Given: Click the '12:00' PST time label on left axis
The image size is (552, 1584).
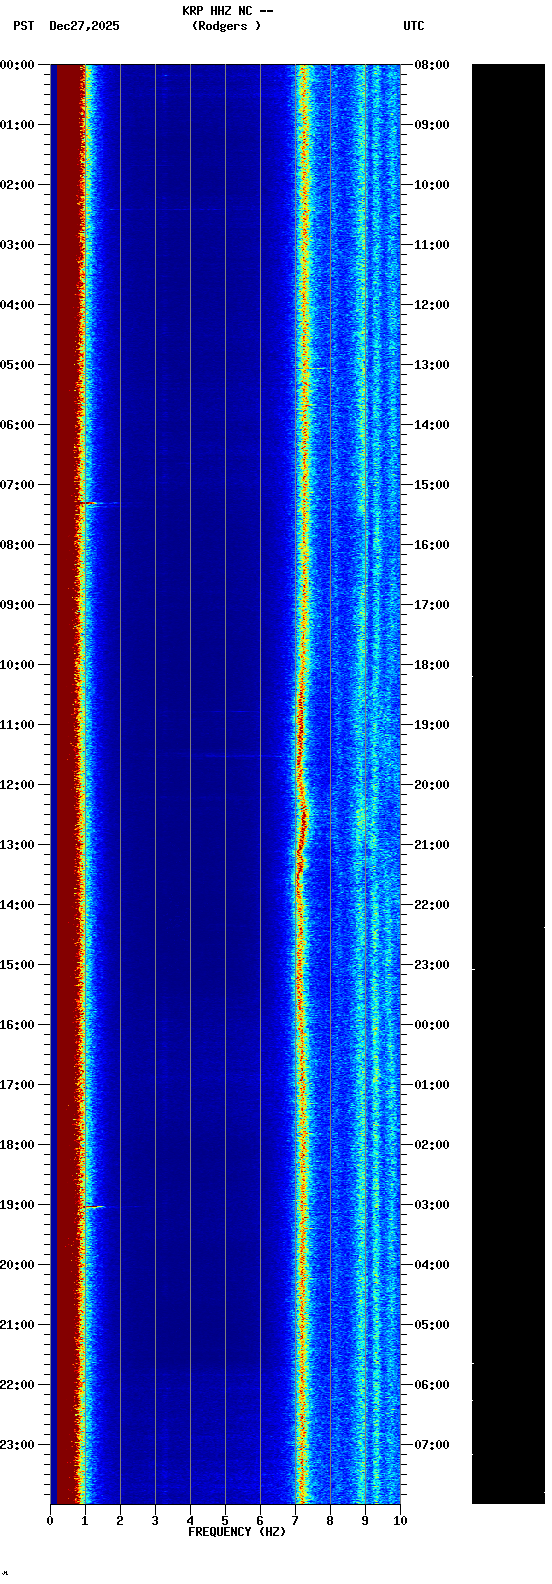Looking at the screenshot, I should [17, 785].
